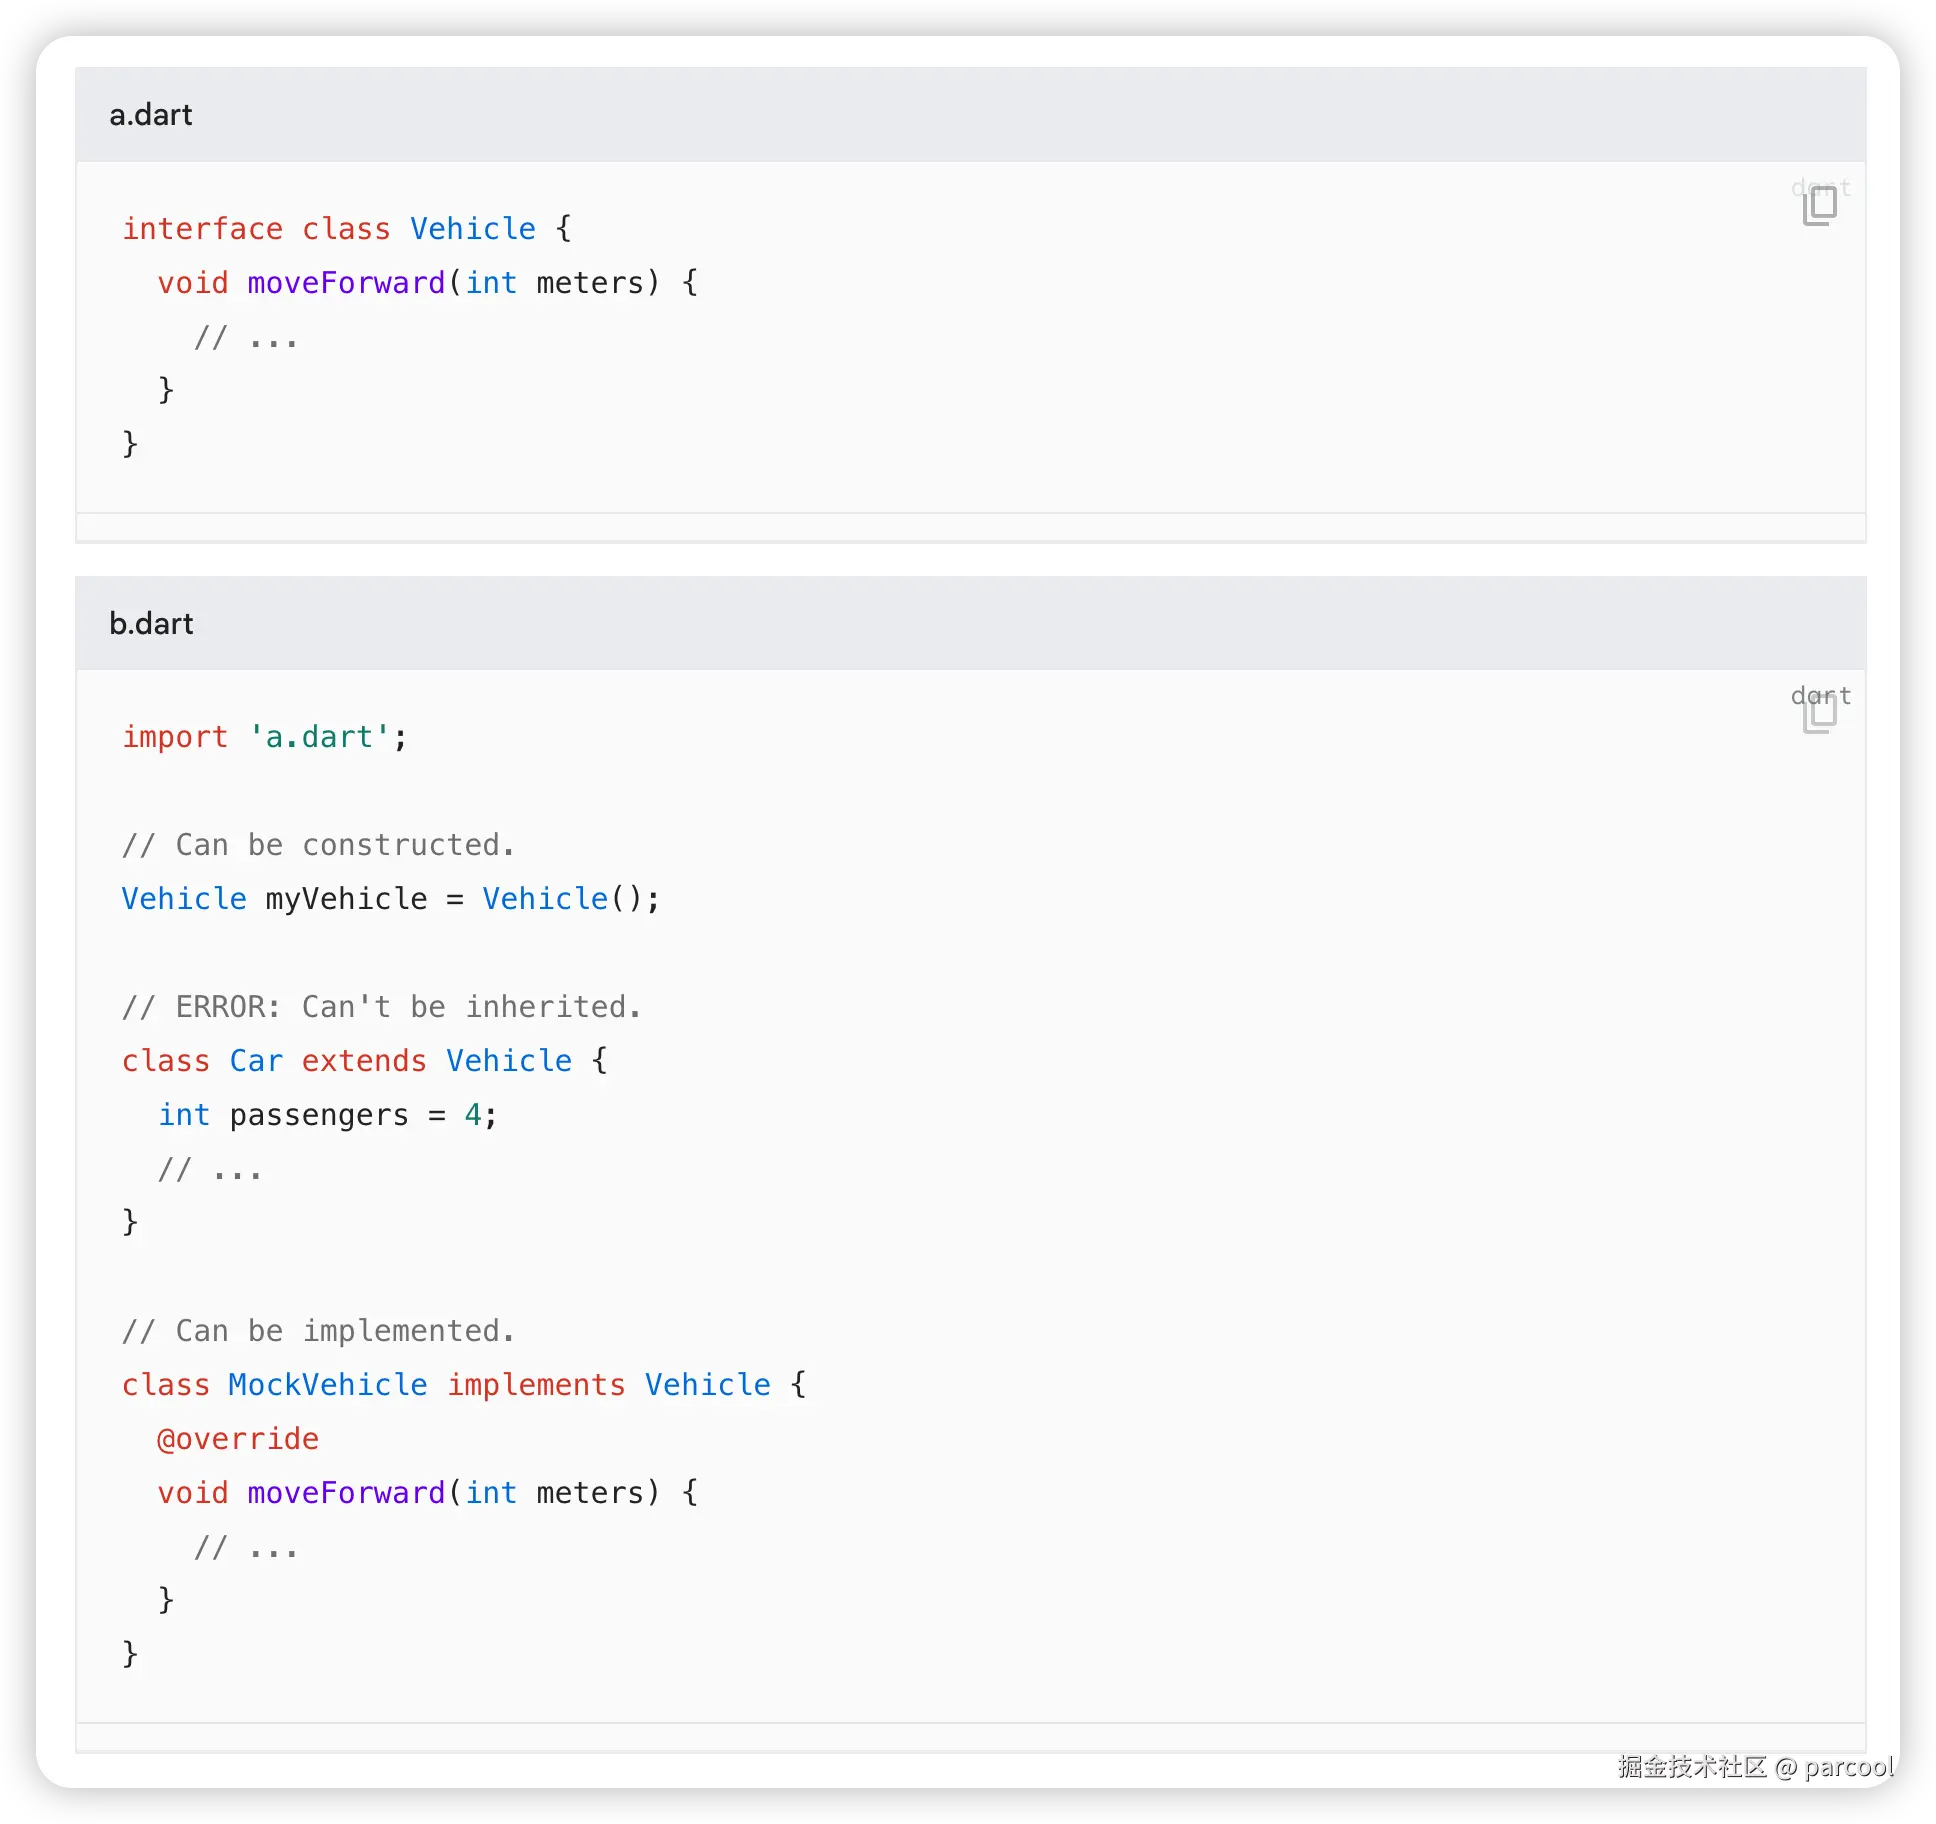Viewport: 1936px width, 1824px height.
Task: Click the '// Can be implemented.' comment
Action: coord(318,1331)
